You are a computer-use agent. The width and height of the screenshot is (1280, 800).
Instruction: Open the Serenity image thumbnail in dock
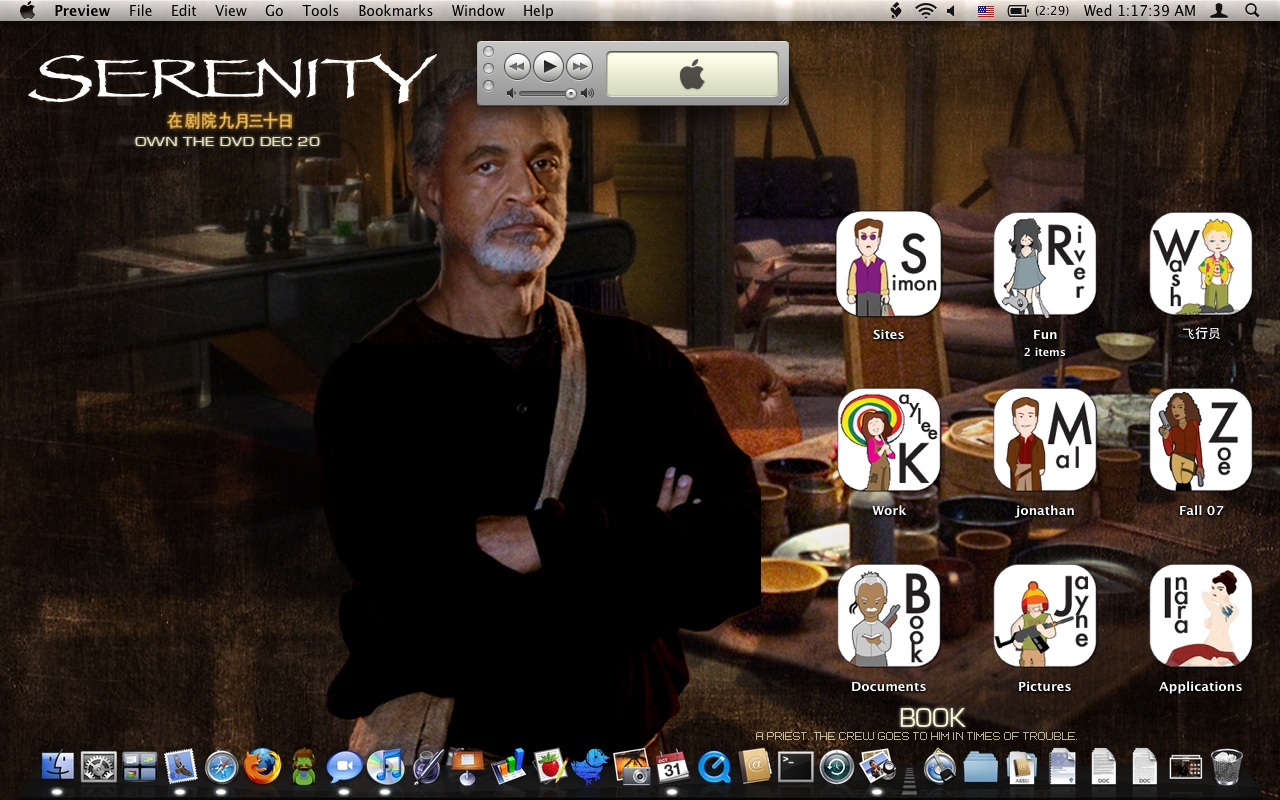(1185, 767)
